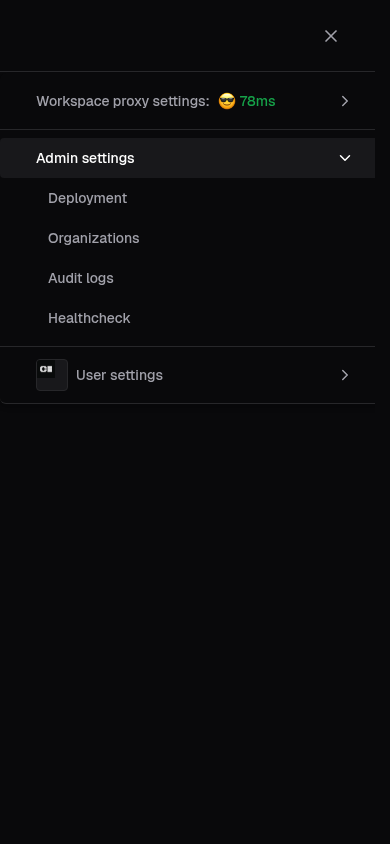
Task: Select the Audit logs item in Admin settings
Action: (81, 278)
